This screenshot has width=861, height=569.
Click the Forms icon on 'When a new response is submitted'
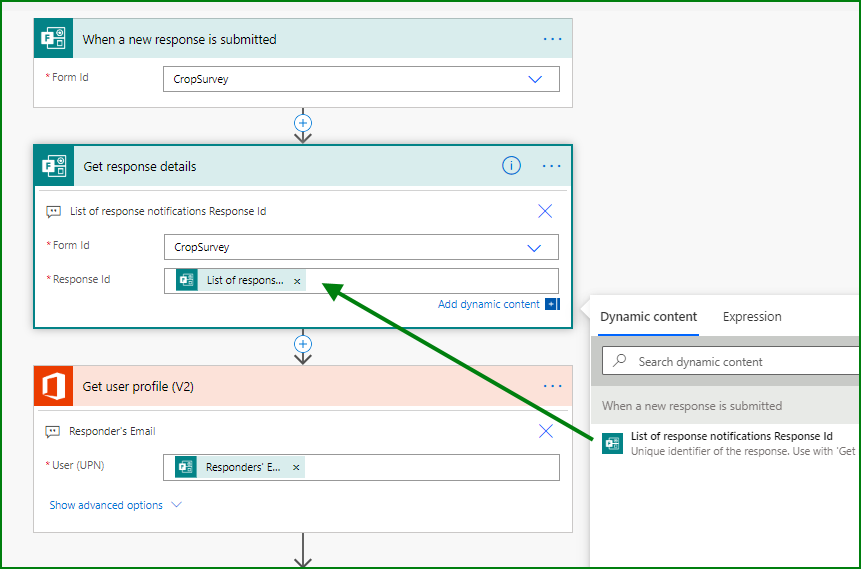pyautogui.click(x=53, y=38)
